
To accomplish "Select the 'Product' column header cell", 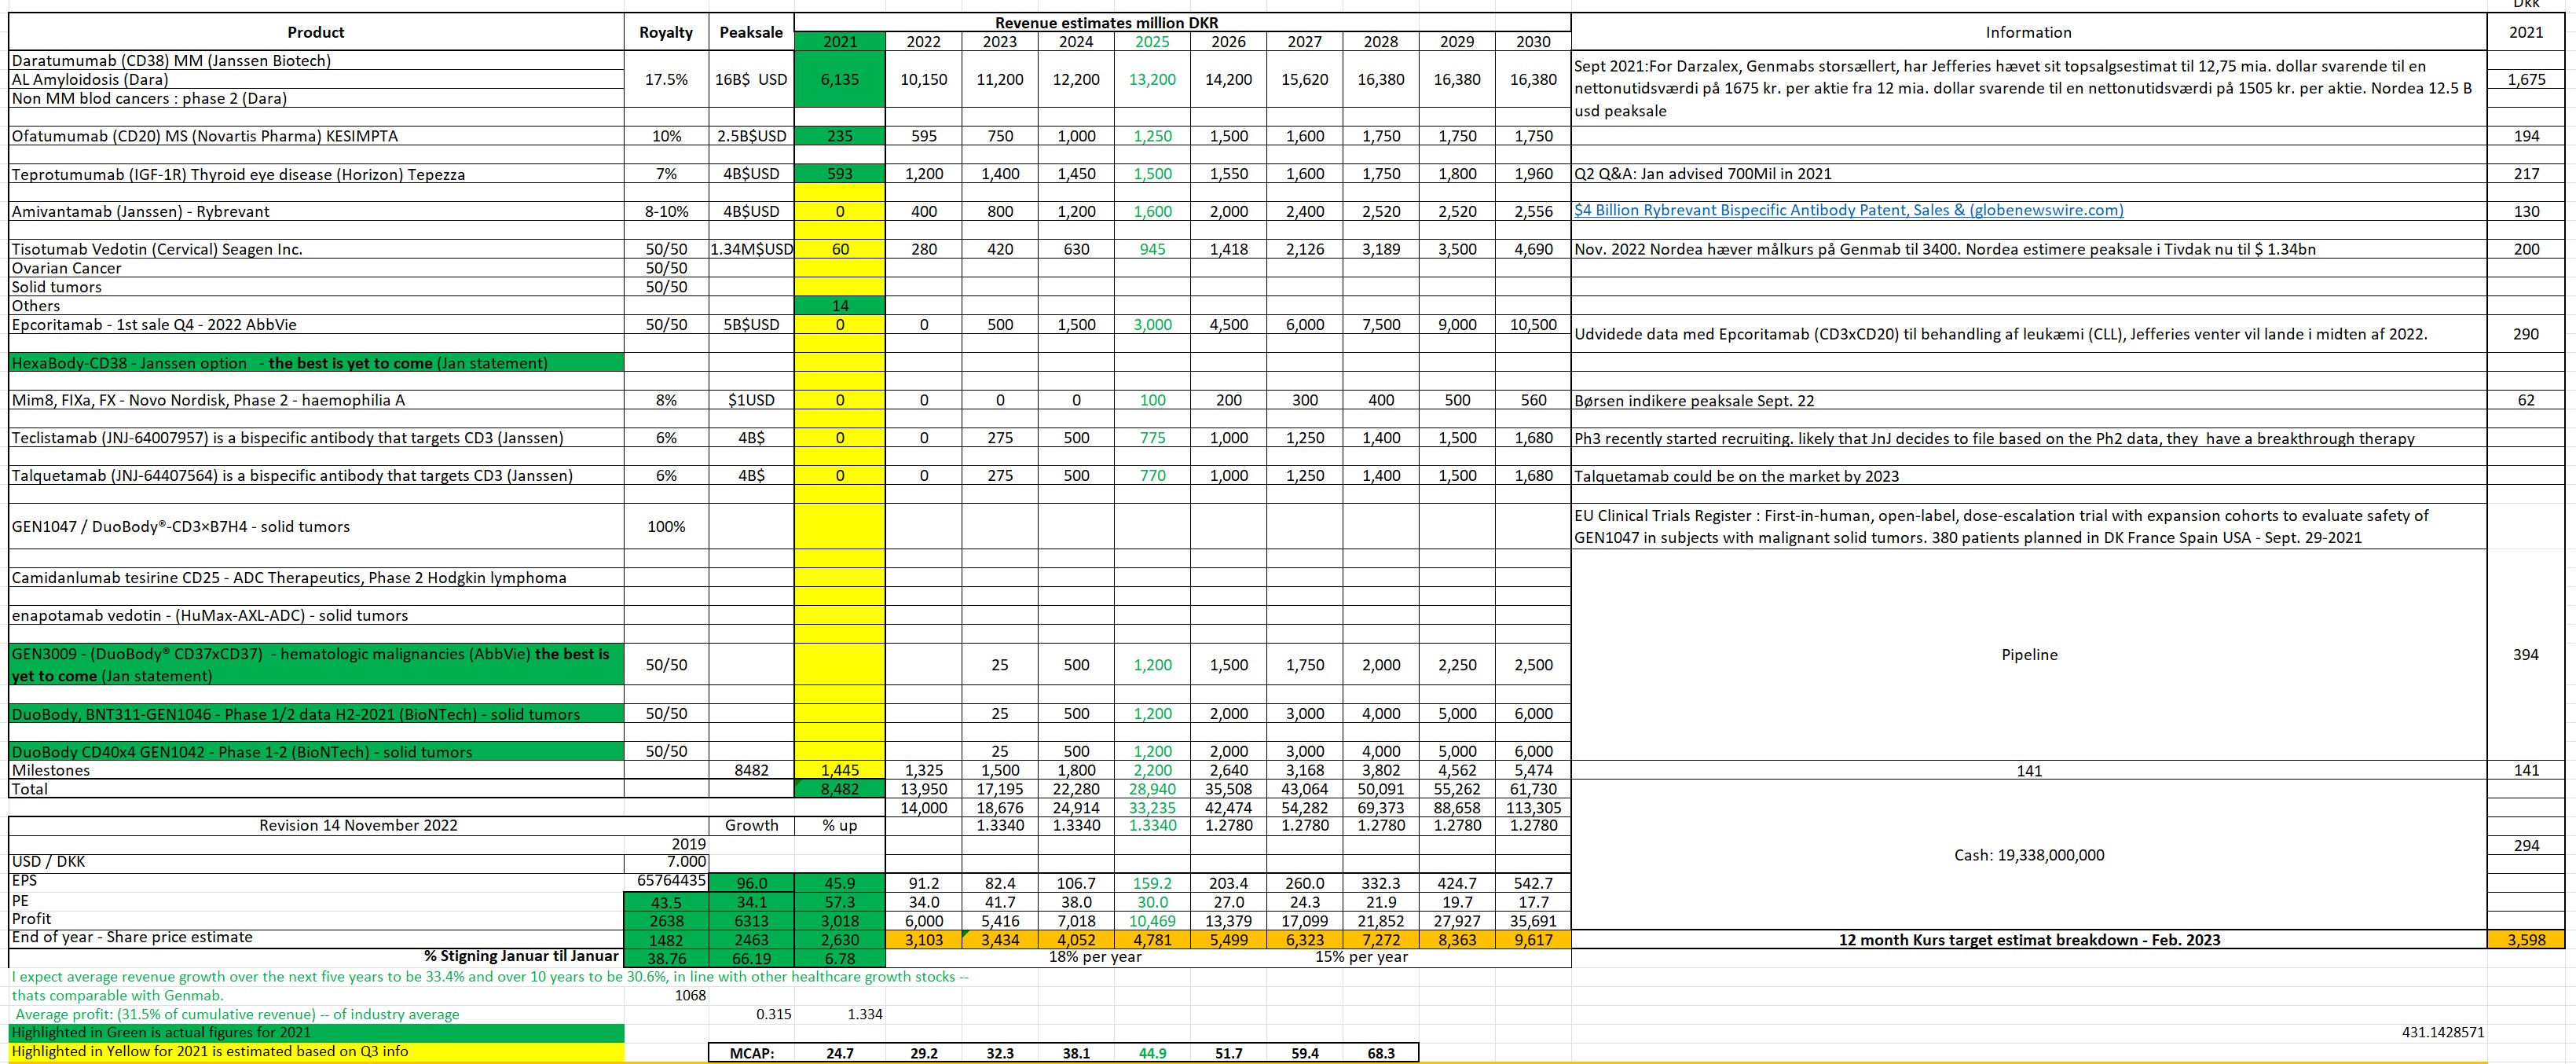I will coord(316,32).
